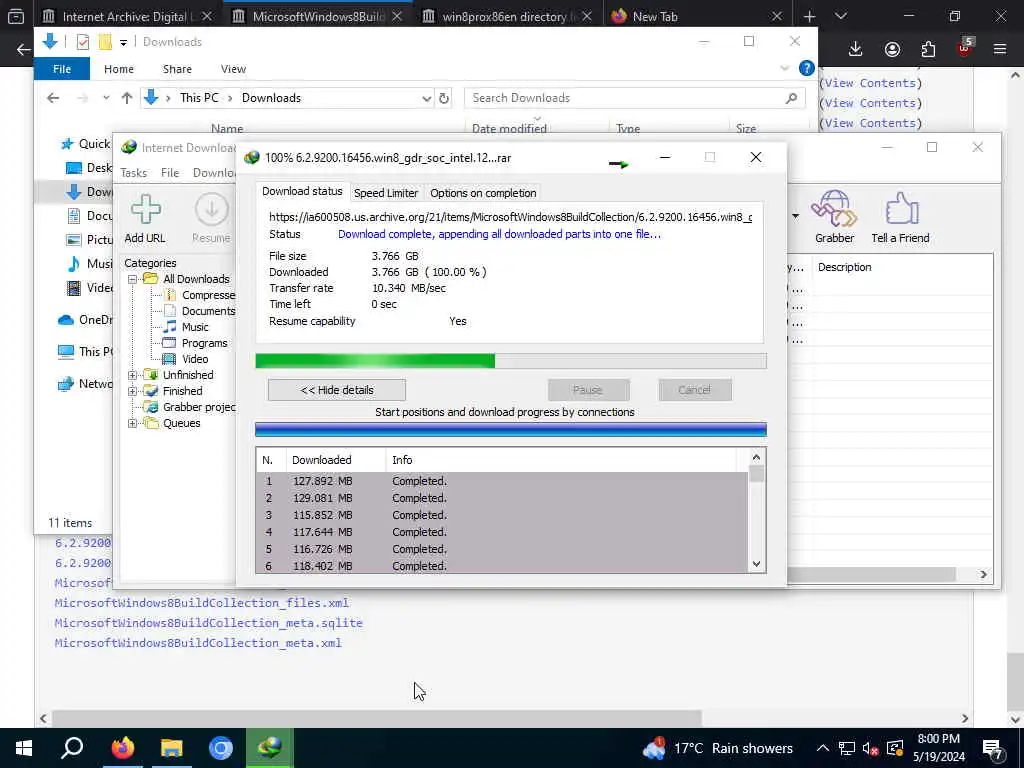1024x768 pixels.
Task: Click the network tray icon
Action: (x=846, y=748)
